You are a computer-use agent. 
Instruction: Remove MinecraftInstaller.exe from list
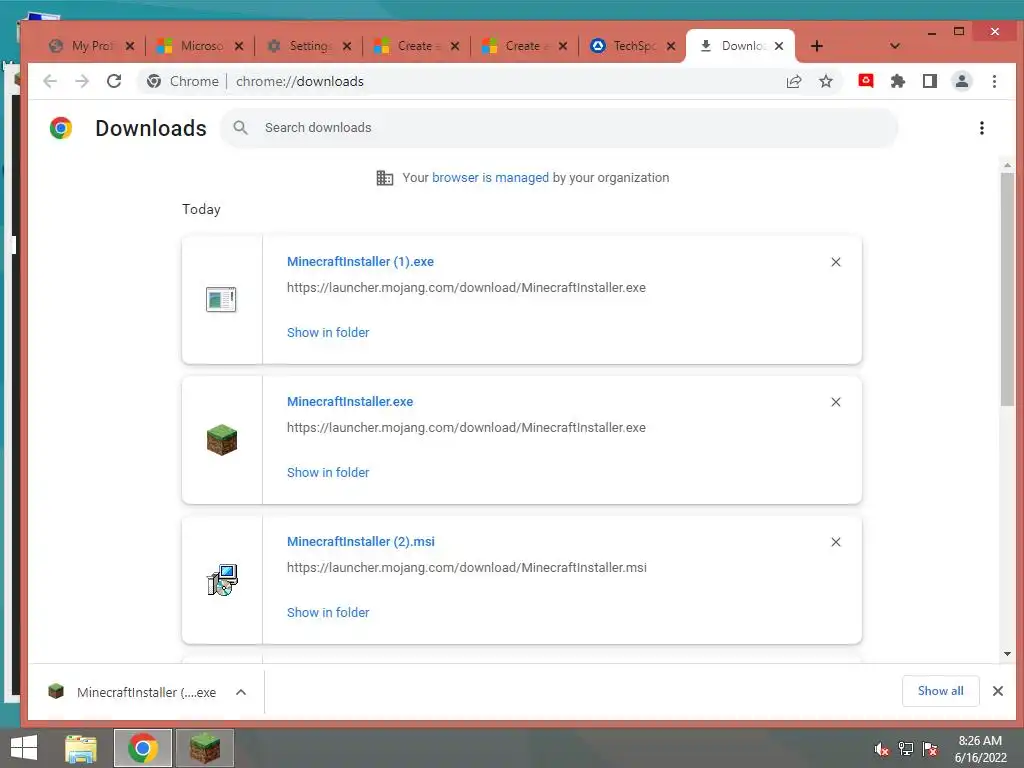(836, 402)
